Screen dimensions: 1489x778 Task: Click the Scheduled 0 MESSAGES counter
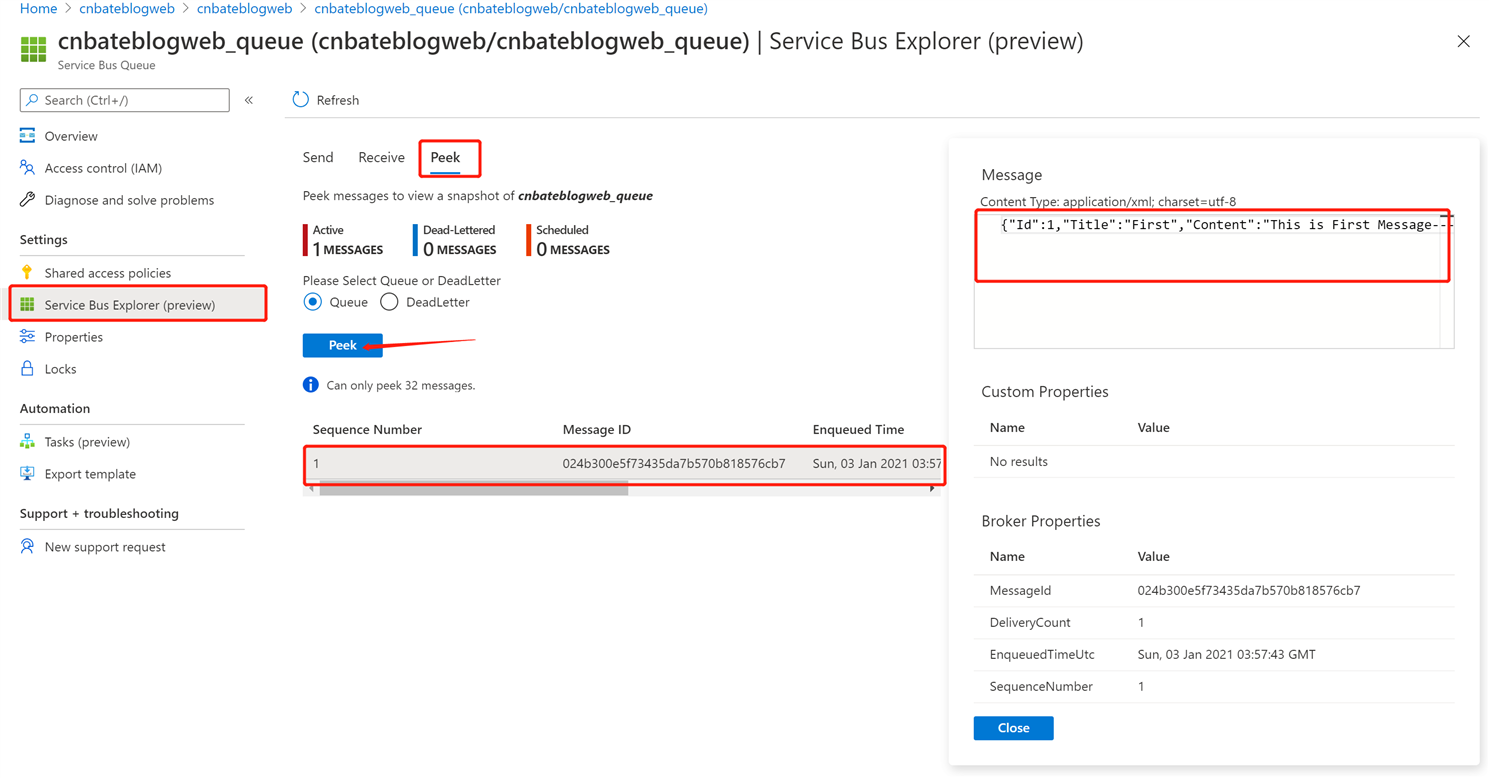[568, 240]
